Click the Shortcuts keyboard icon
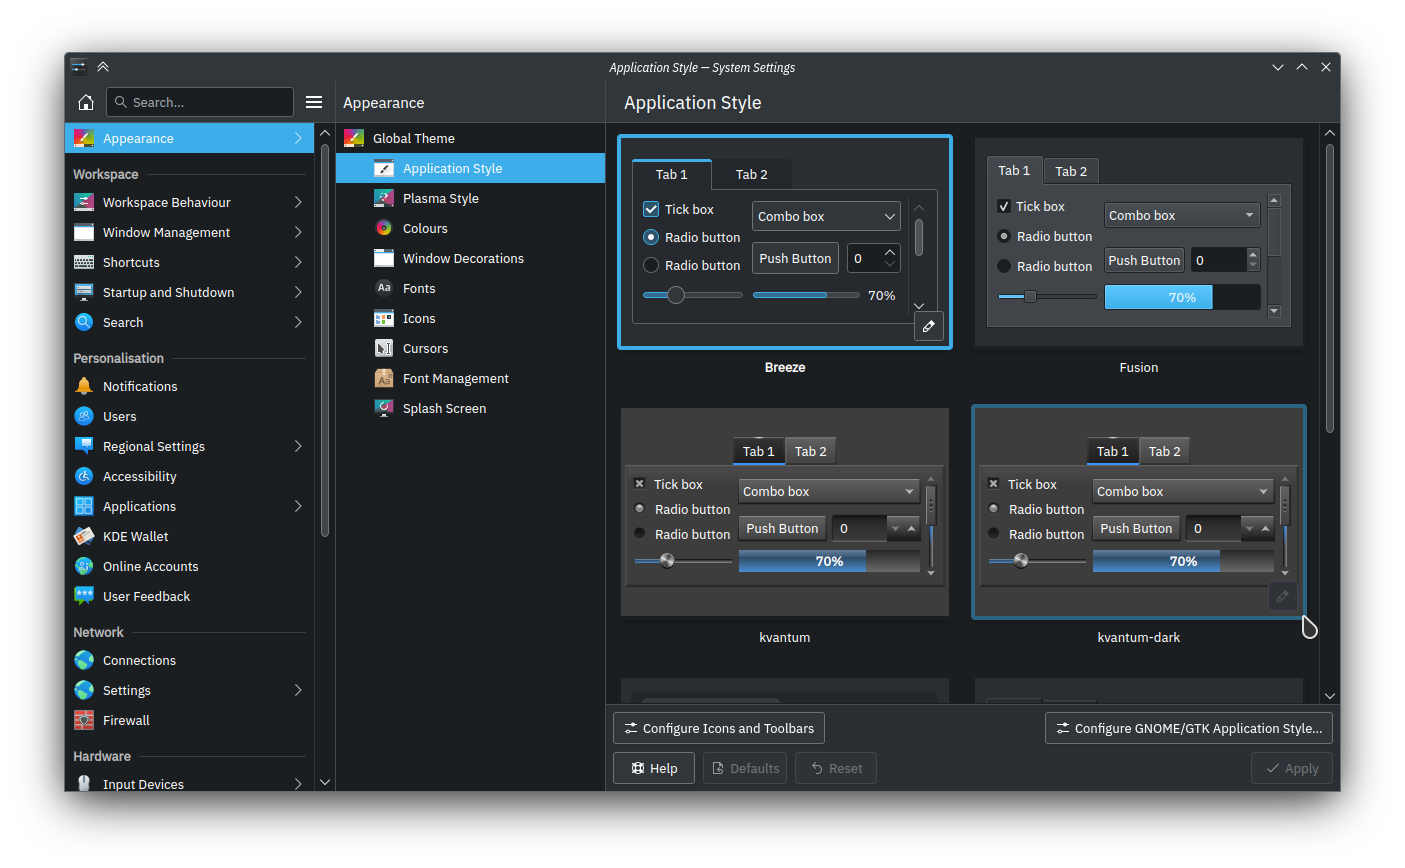The image size is (1405, 868). coord(84,262)
